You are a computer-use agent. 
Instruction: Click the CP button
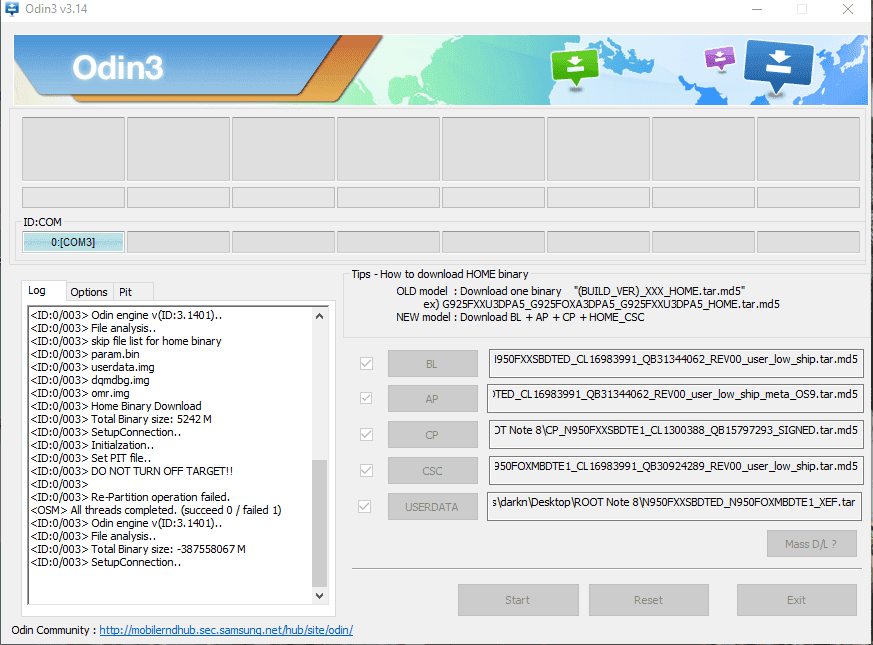(x=433, y=435)
